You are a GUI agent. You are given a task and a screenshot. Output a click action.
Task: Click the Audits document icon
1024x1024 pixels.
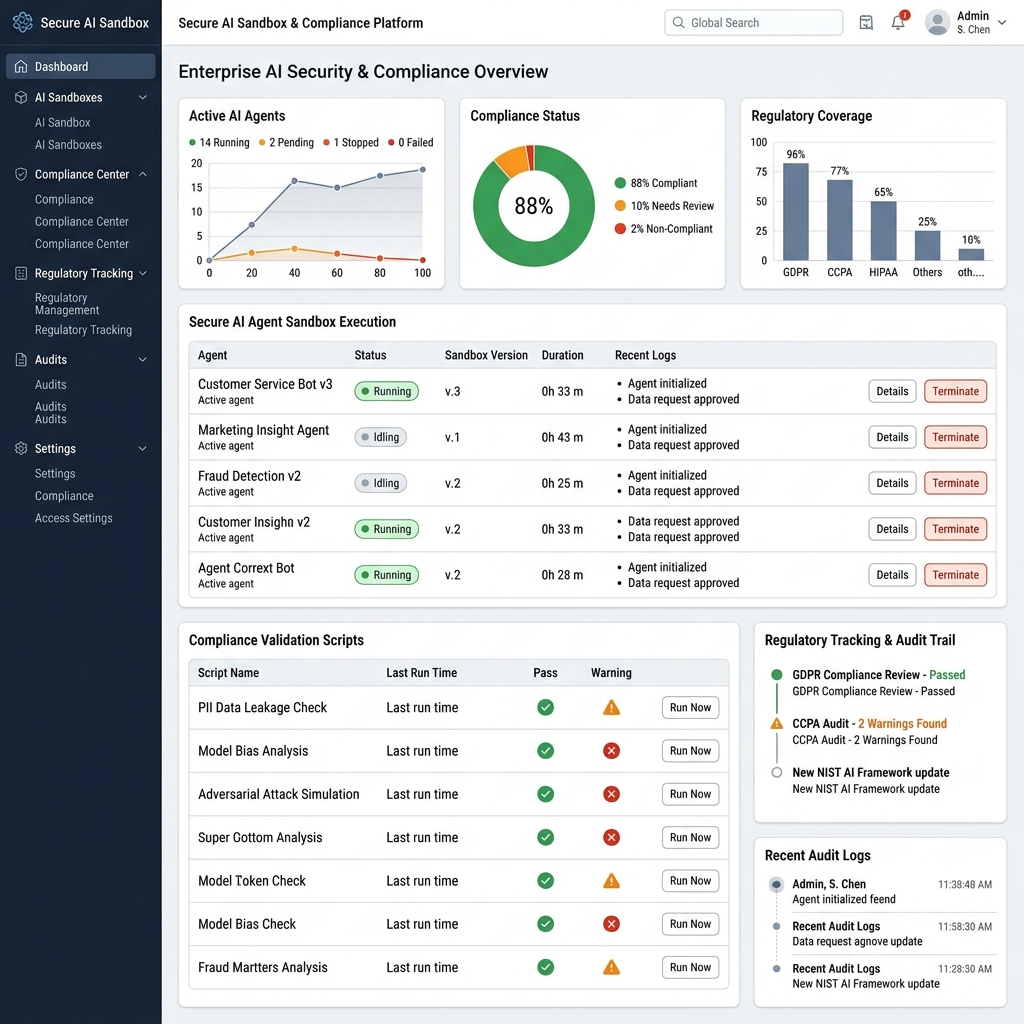point(19,359)
